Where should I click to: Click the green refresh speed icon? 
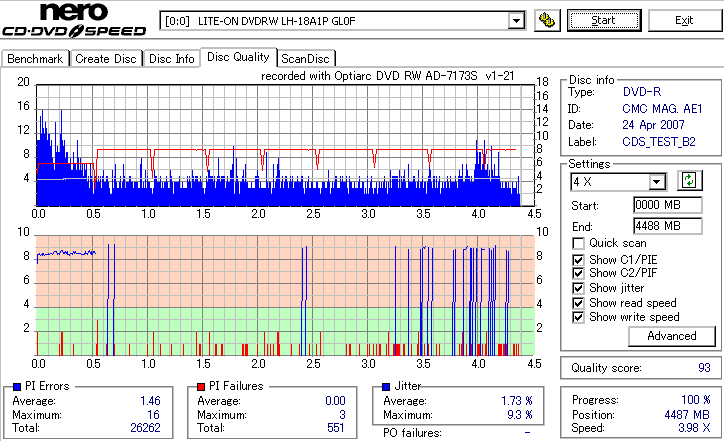[x=689, y=181]
